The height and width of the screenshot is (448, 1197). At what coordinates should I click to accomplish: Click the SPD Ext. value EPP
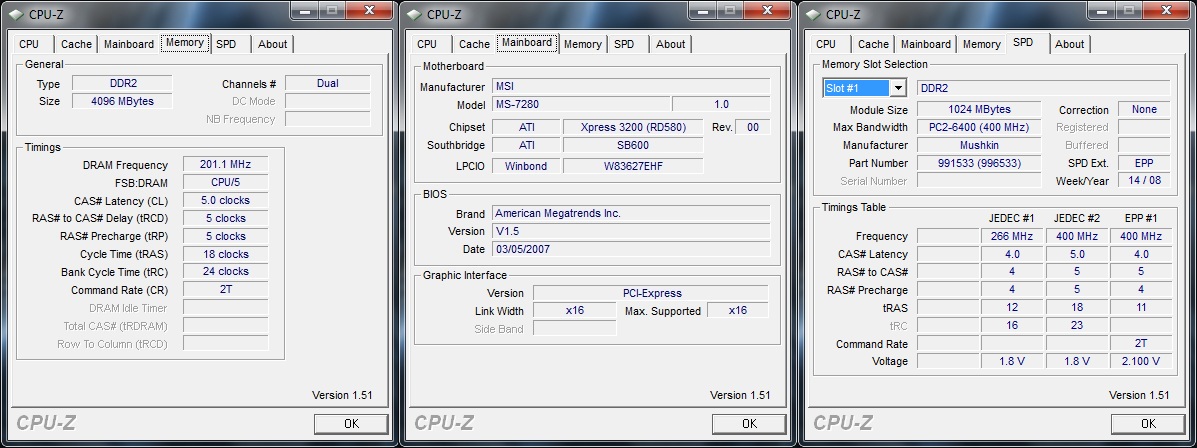(x=1144, y=163)
